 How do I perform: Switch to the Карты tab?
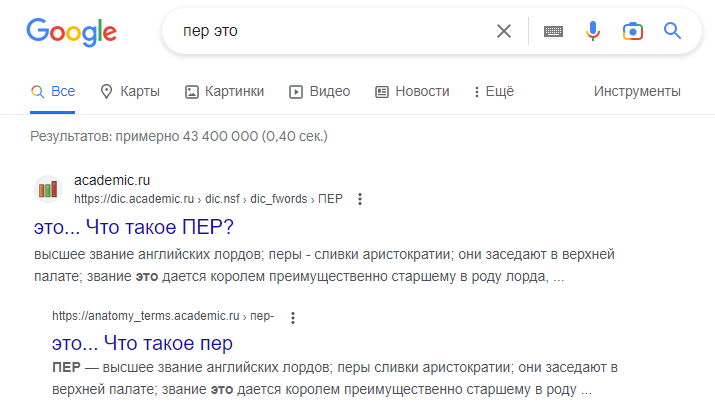click(130, 91)
